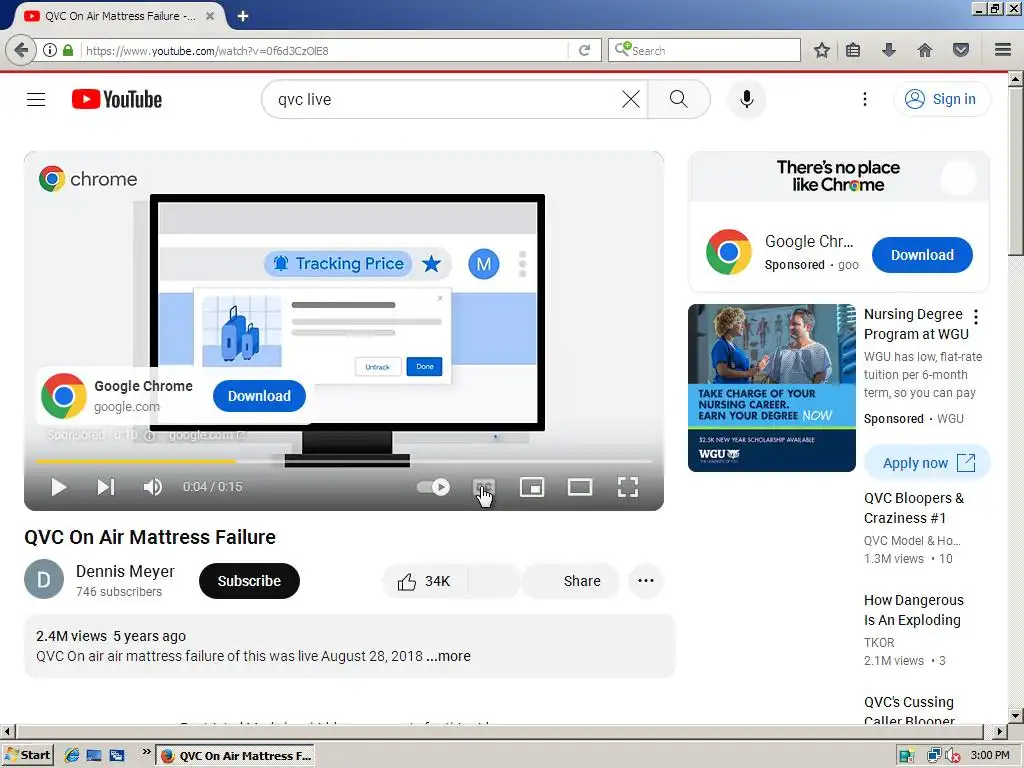
Task: Click Apply now for WGU ad
Action: pos(927,463)
